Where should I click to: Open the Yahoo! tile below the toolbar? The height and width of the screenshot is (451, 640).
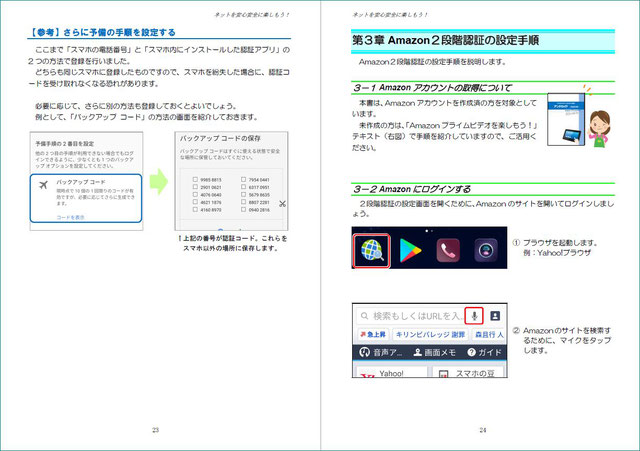(x=391, y=372)
